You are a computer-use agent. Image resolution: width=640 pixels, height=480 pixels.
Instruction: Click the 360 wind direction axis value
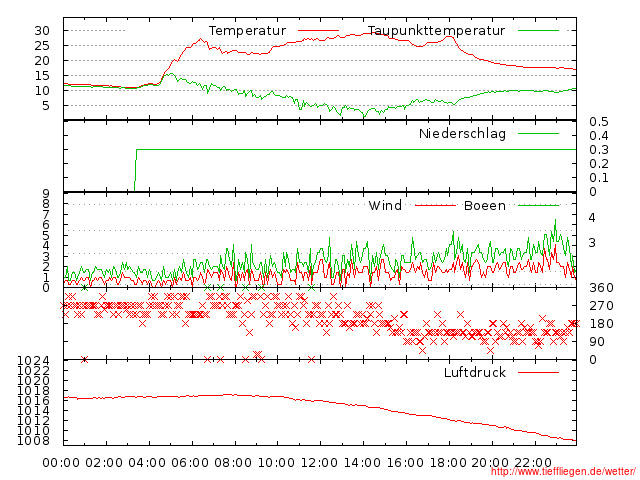(601, 288)
